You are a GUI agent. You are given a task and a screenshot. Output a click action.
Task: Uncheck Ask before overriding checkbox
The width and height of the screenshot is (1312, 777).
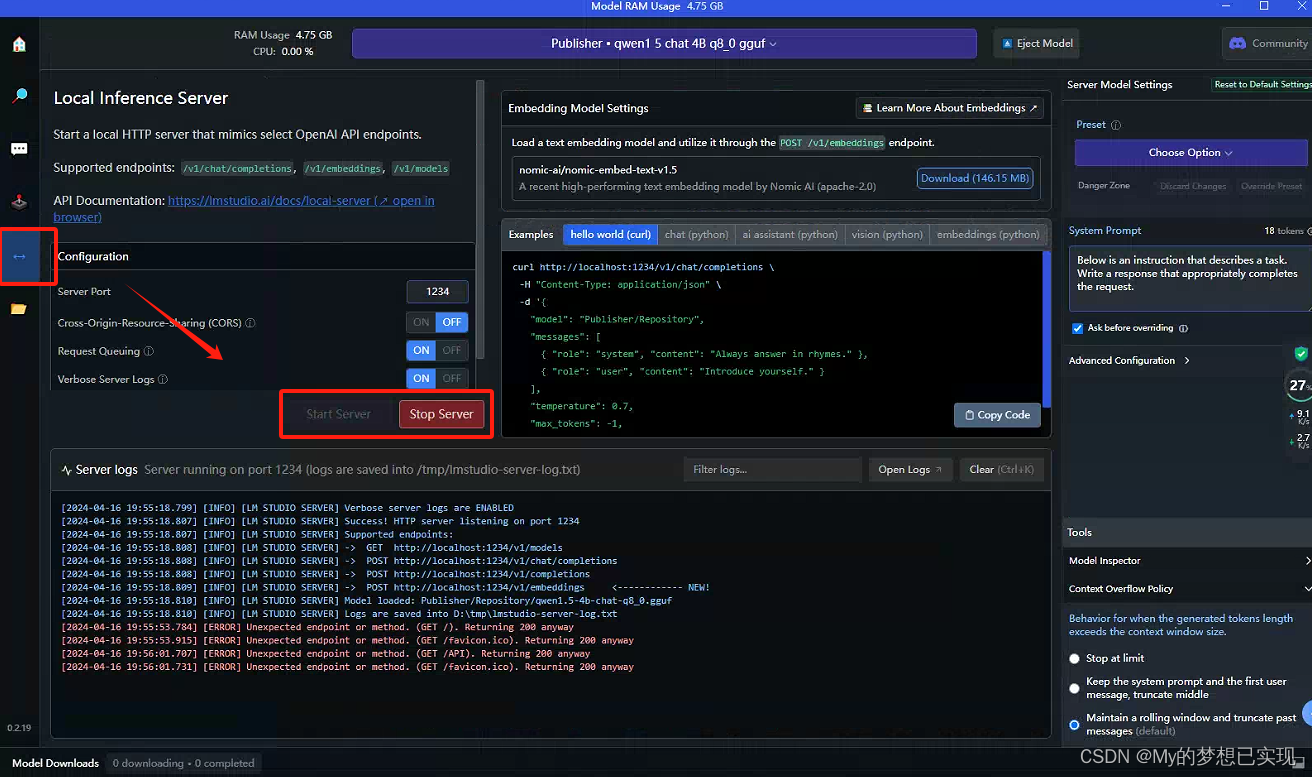tap(1077, 328)
